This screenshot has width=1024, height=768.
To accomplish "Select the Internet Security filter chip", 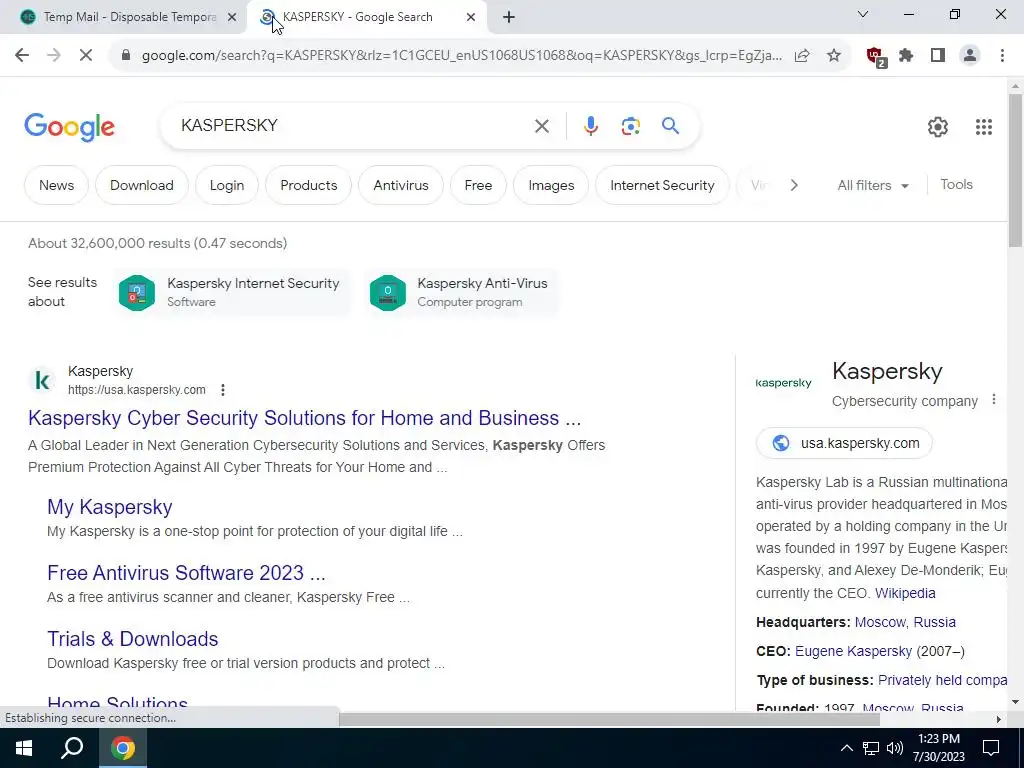I will tap(662, 185).
